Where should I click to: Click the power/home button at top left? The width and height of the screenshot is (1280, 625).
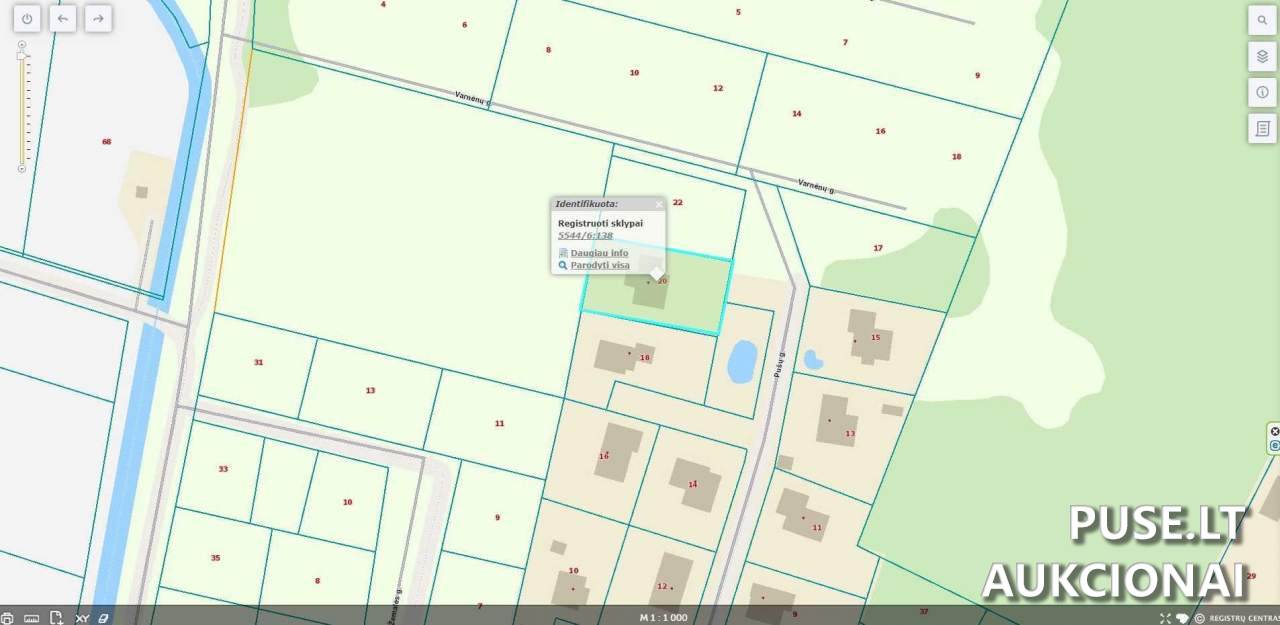27,18
